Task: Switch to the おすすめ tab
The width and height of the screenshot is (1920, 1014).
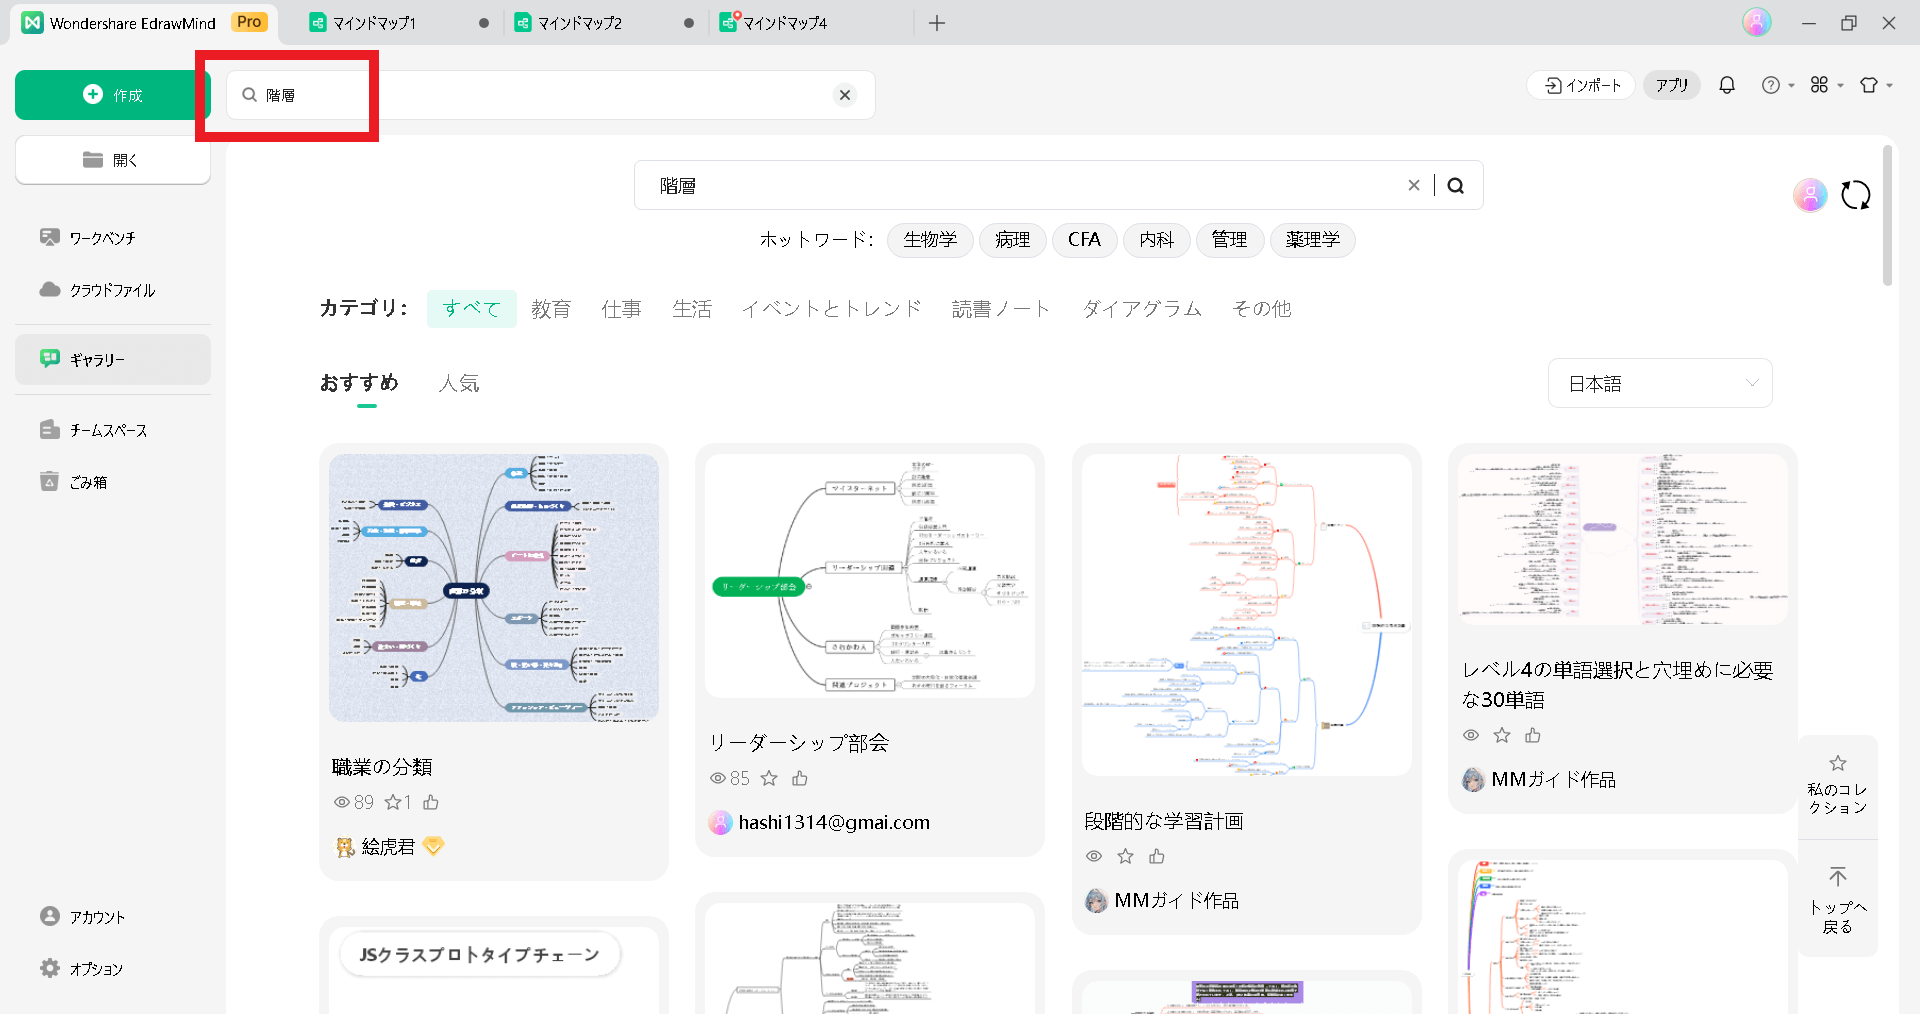Action: [x=359, y=384]
